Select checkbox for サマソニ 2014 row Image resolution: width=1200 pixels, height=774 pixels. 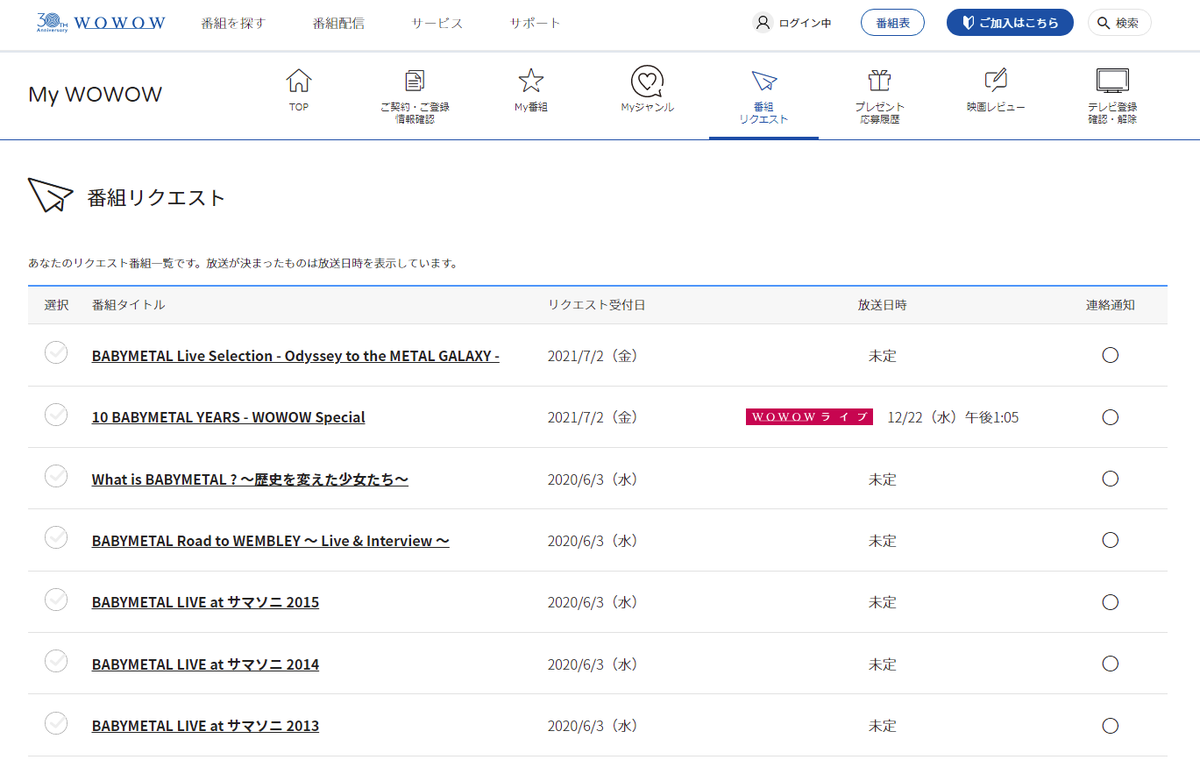click(56, 661)
